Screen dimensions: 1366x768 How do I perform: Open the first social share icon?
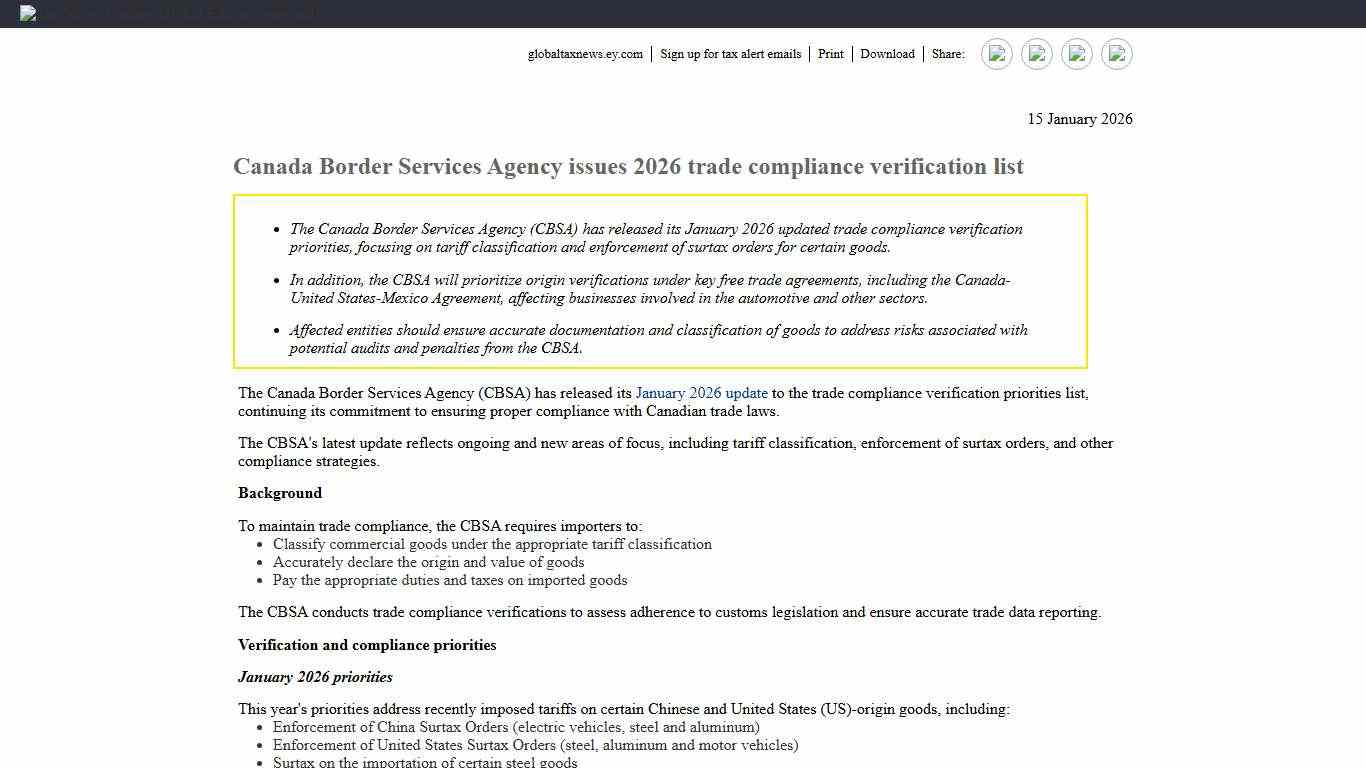click(x=996, y=54)
